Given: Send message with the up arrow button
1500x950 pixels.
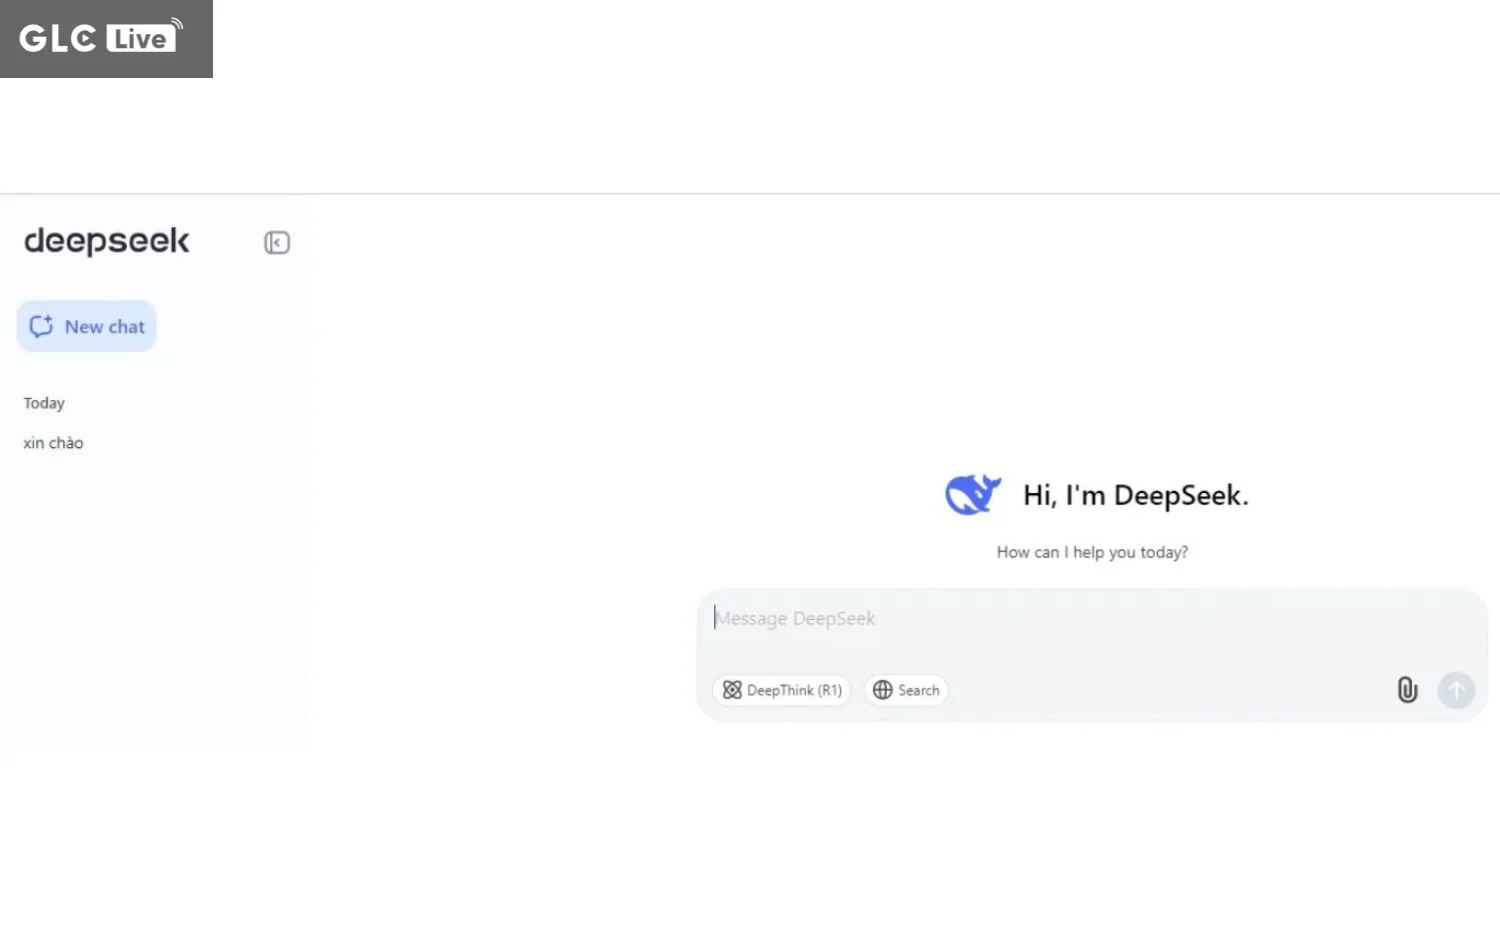Looking at the screenshot, I should [x=1456, y=690].
